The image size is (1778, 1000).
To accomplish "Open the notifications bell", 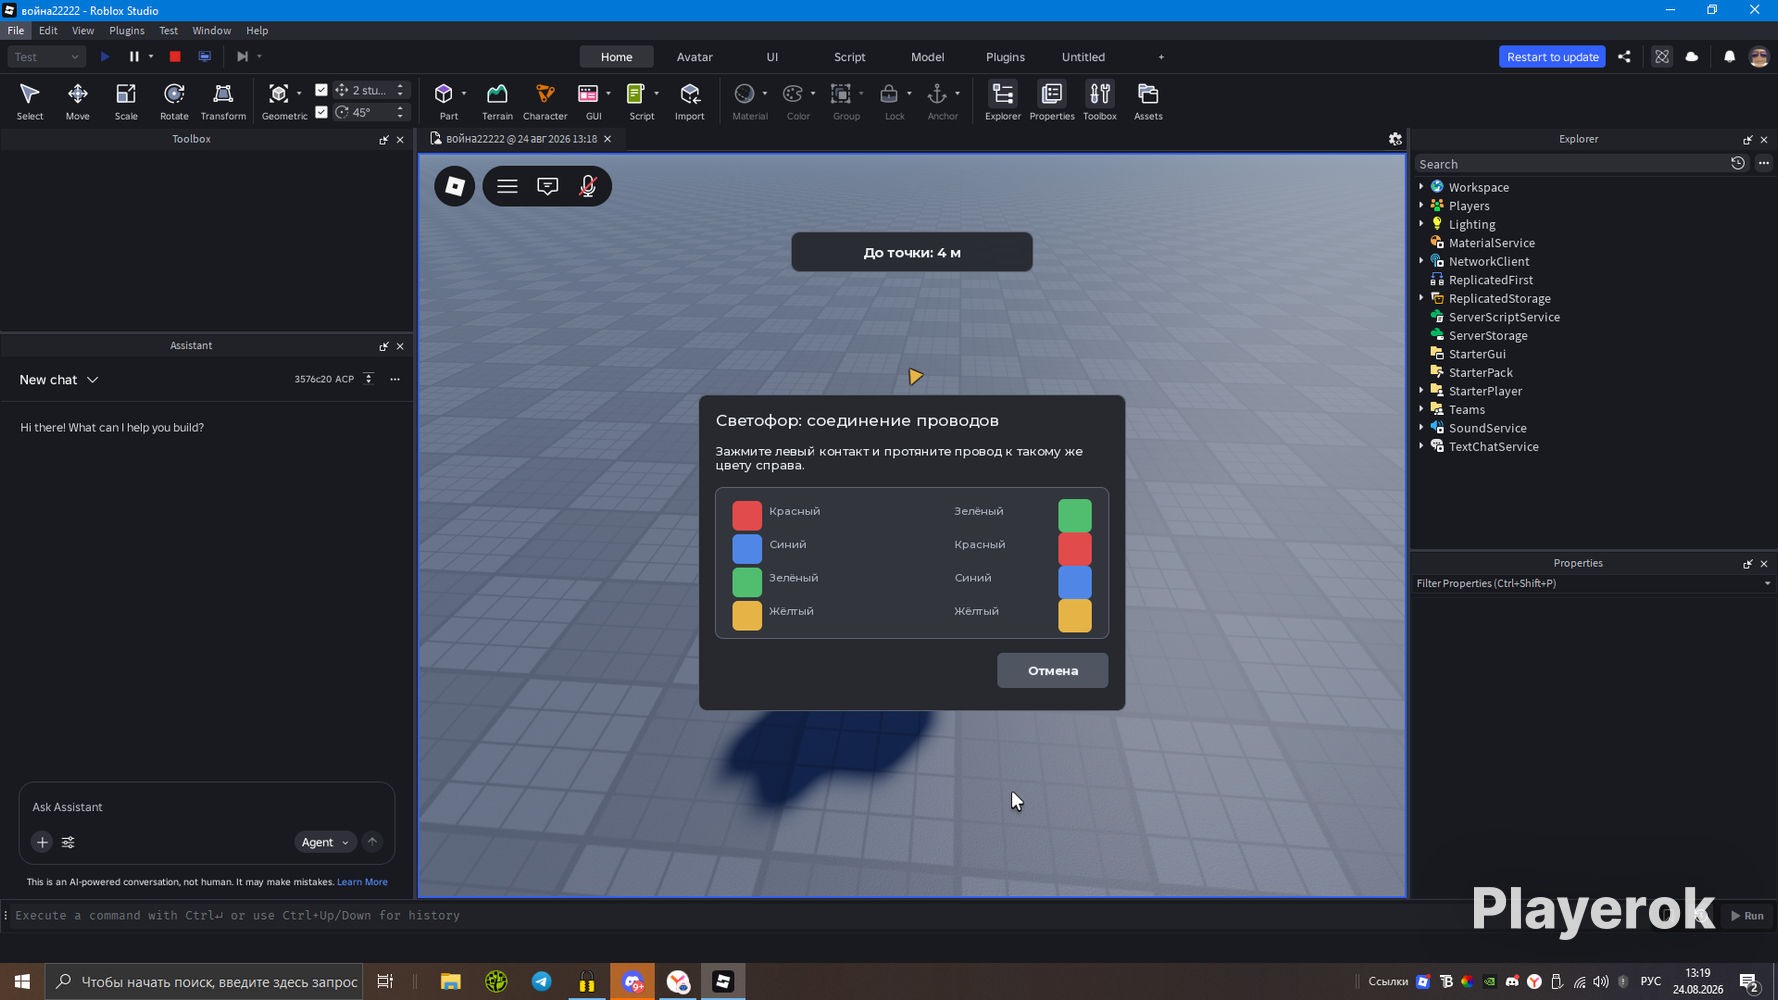I will point(1729,57).
